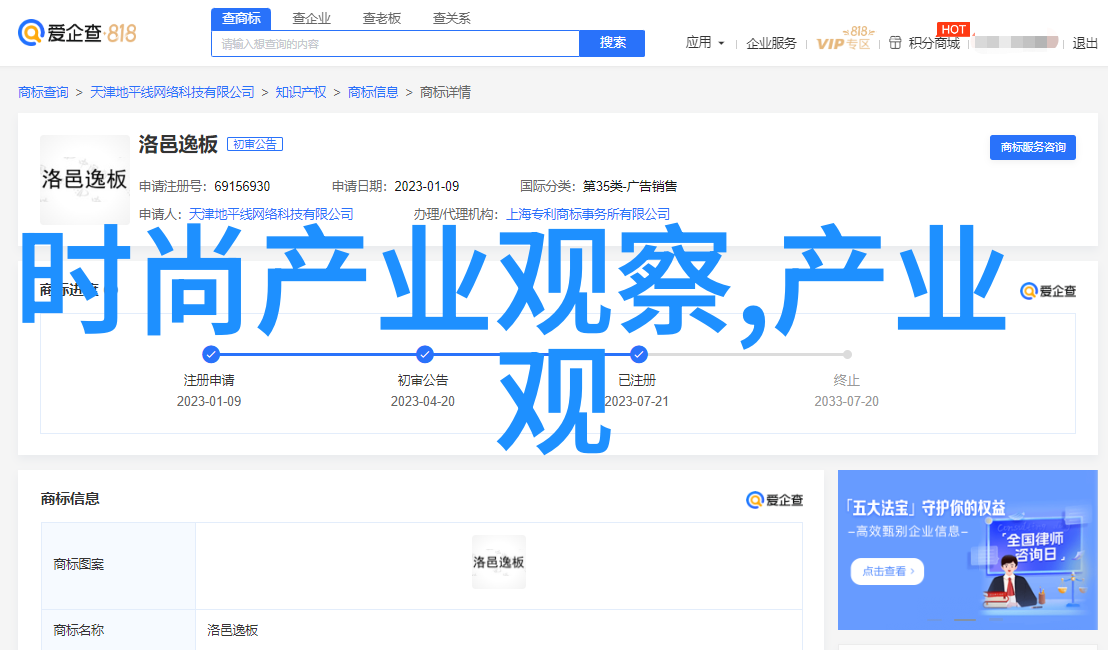Go to 商标查询 breadcrumb
1108x650 pixels.
43,93
